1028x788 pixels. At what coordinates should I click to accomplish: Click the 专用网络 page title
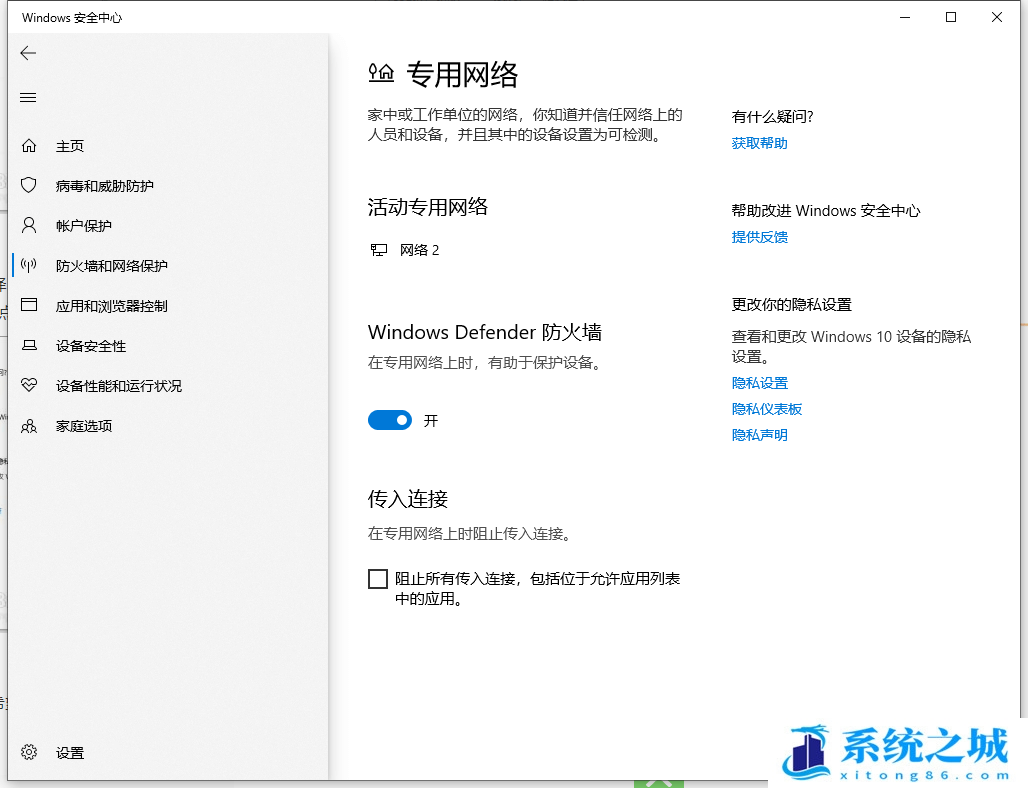tap(462, 74)
